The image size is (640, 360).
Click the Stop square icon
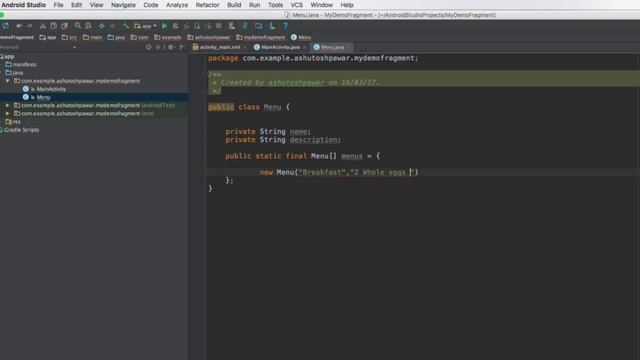(219, 26)
